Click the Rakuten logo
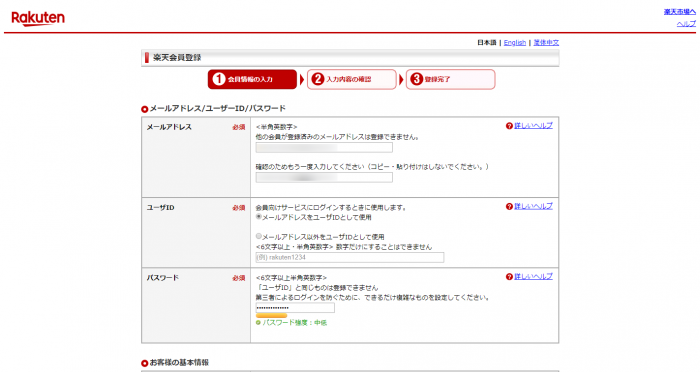 pos(38,18)
